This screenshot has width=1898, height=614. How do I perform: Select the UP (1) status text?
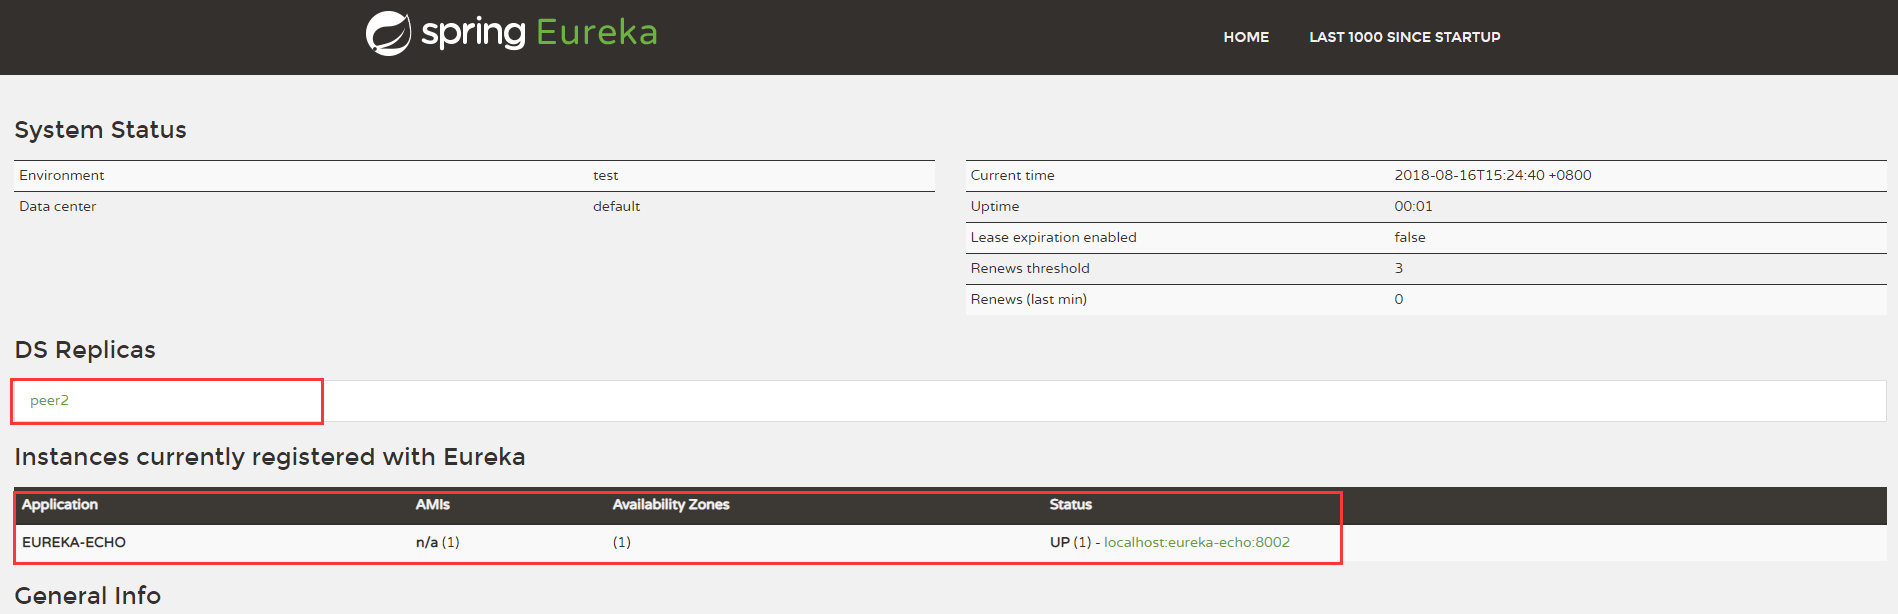click(x=1070, y=542)
